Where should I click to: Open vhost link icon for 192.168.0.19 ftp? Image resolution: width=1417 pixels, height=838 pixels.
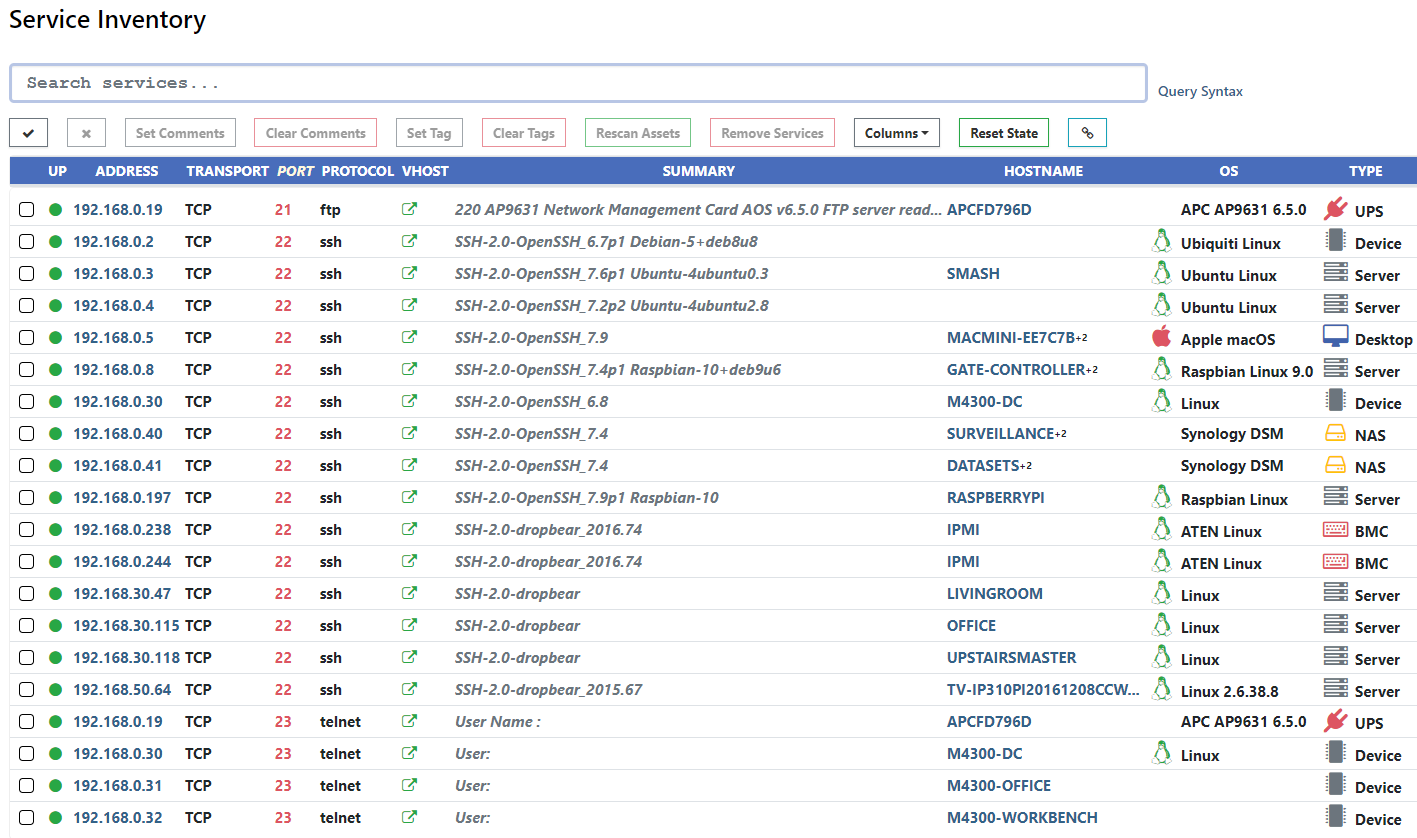coord(409,210)
